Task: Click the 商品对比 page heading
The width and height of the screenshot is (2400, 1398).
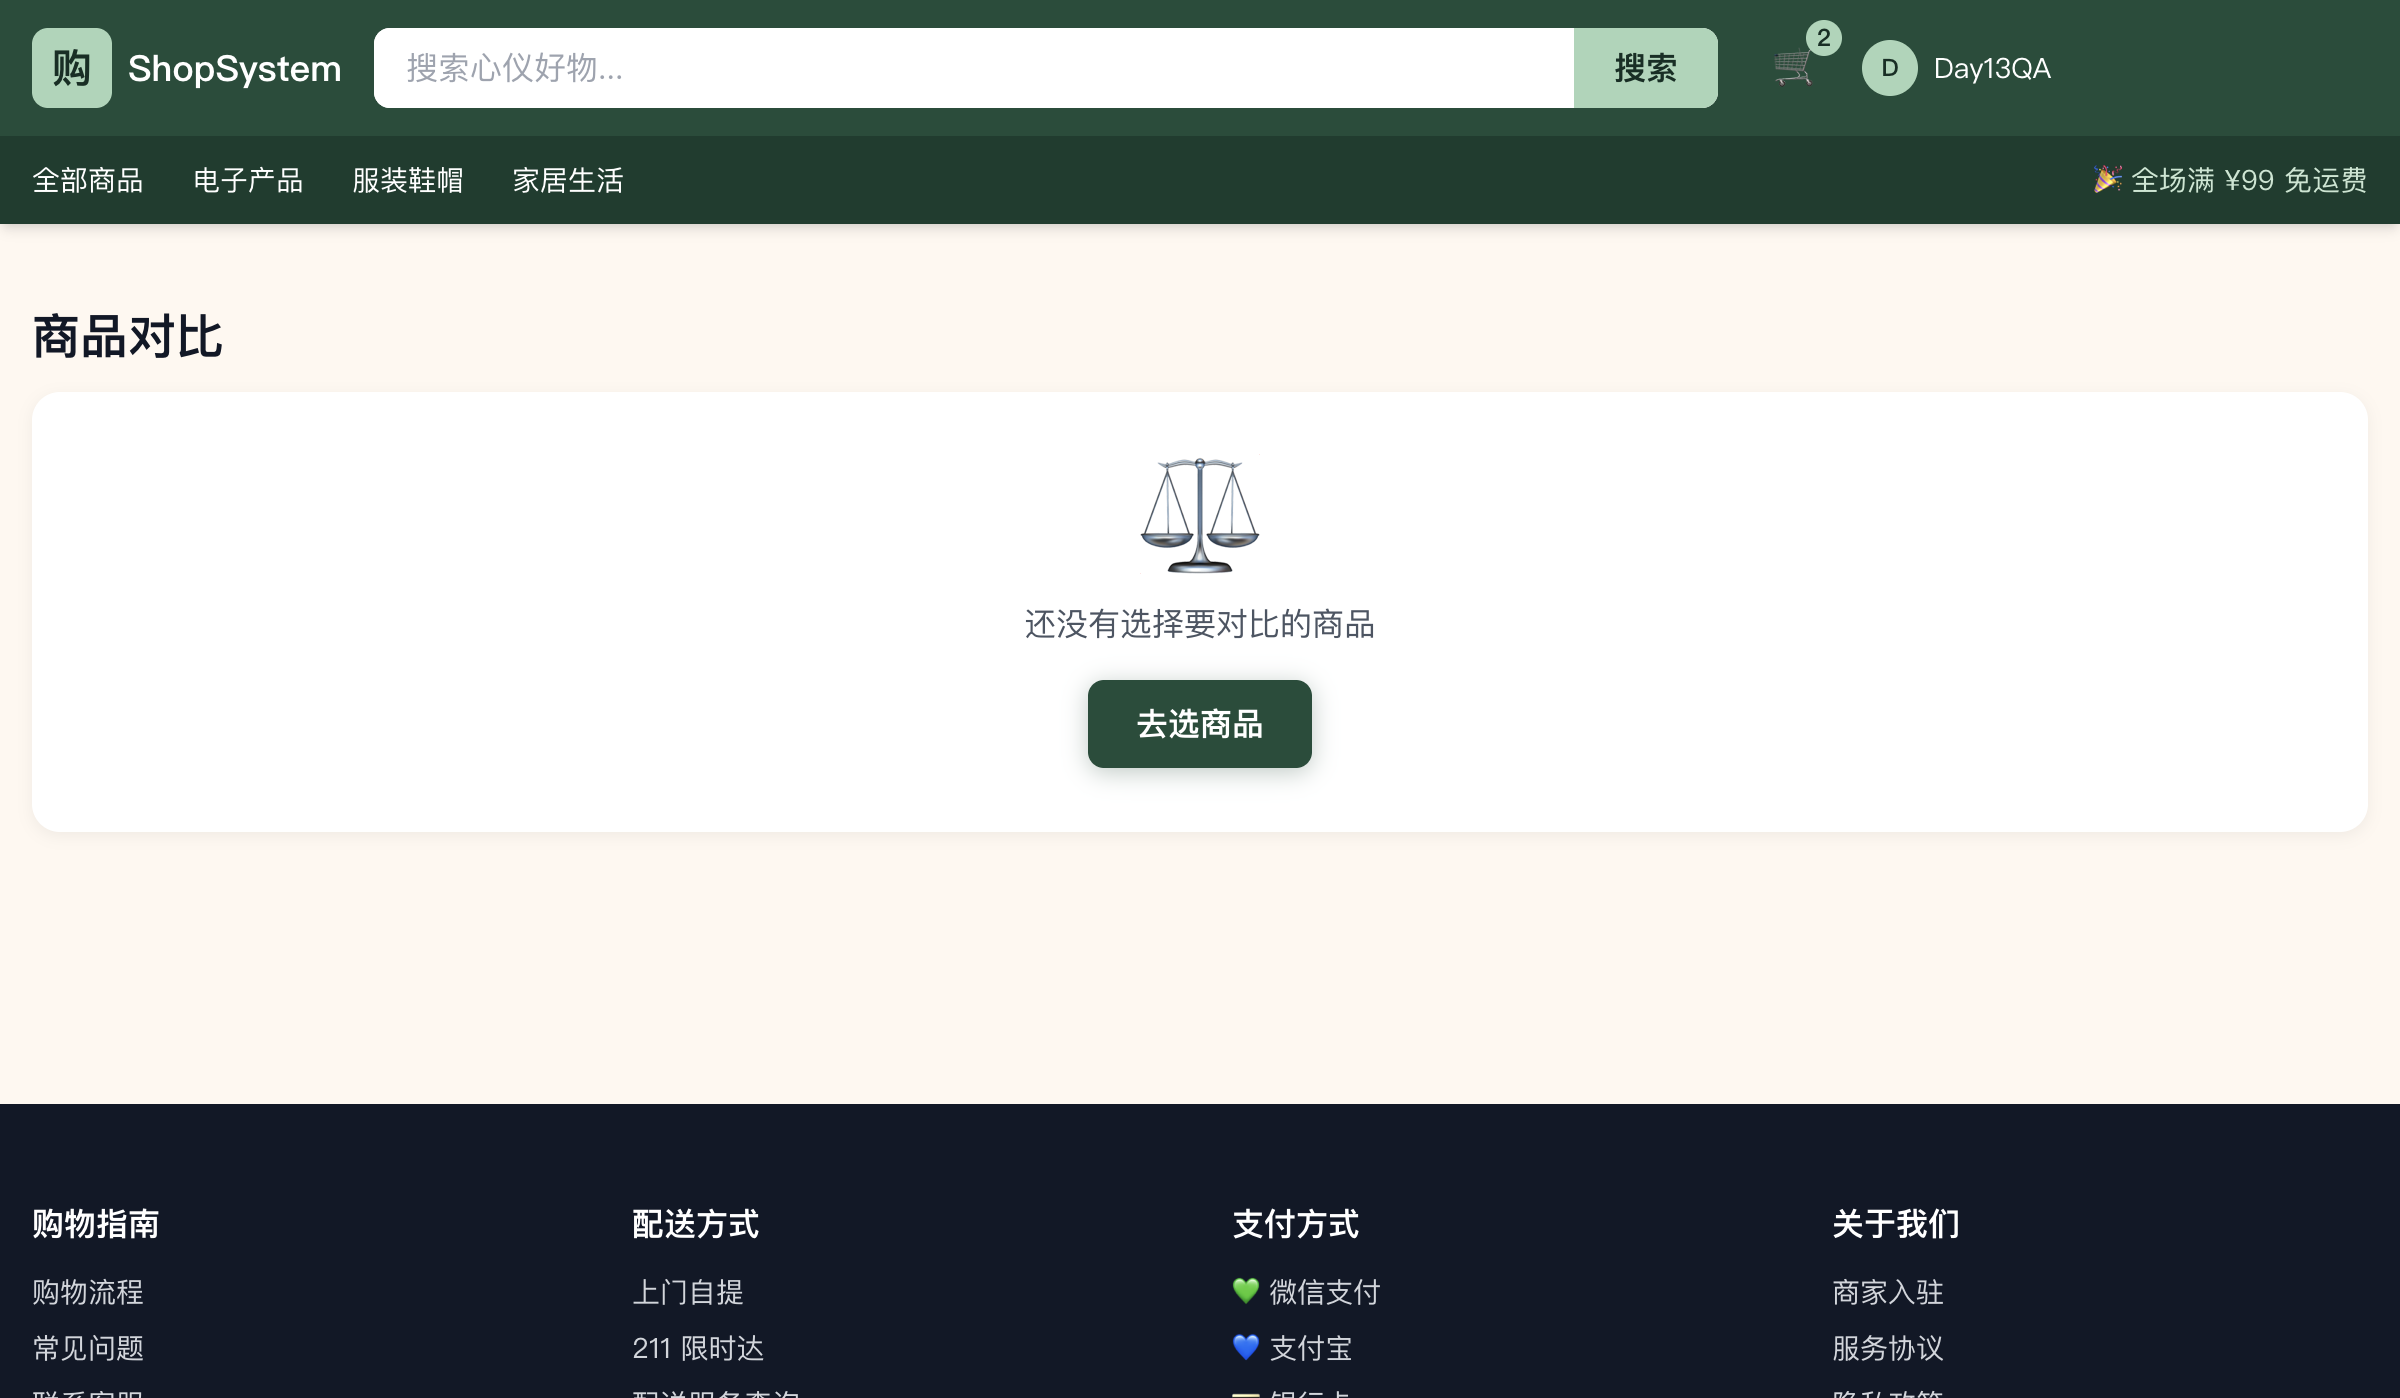Action: 128,336
